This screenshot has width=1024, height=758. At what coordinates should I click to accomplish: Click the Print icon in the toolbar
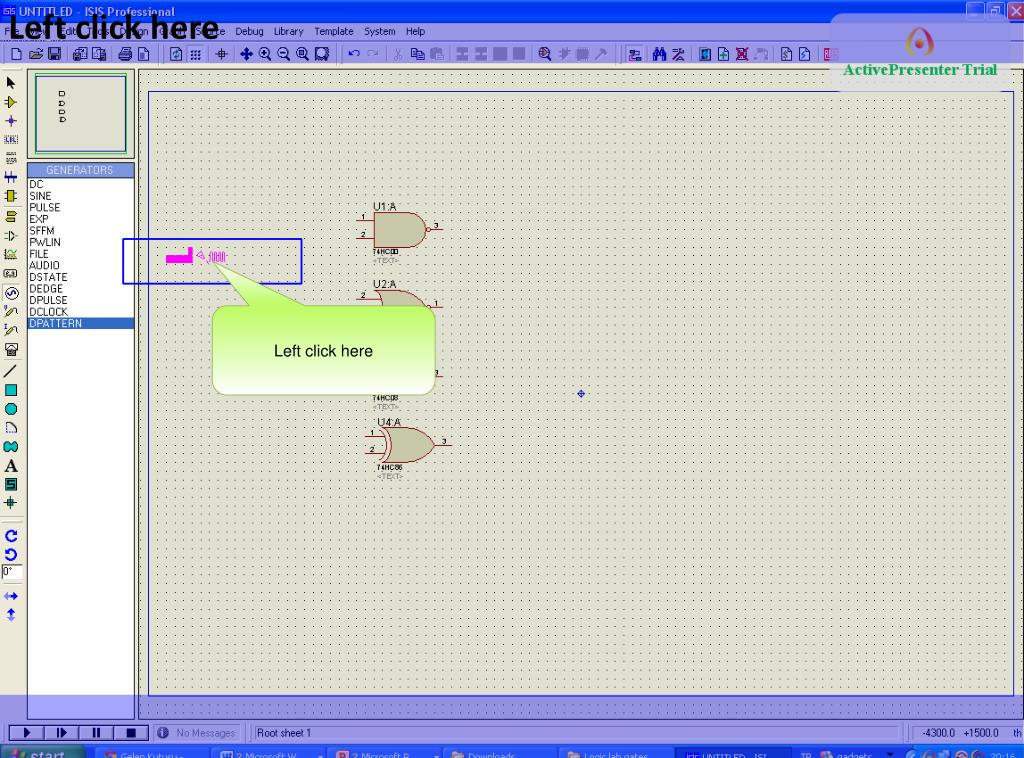(125, 54)
